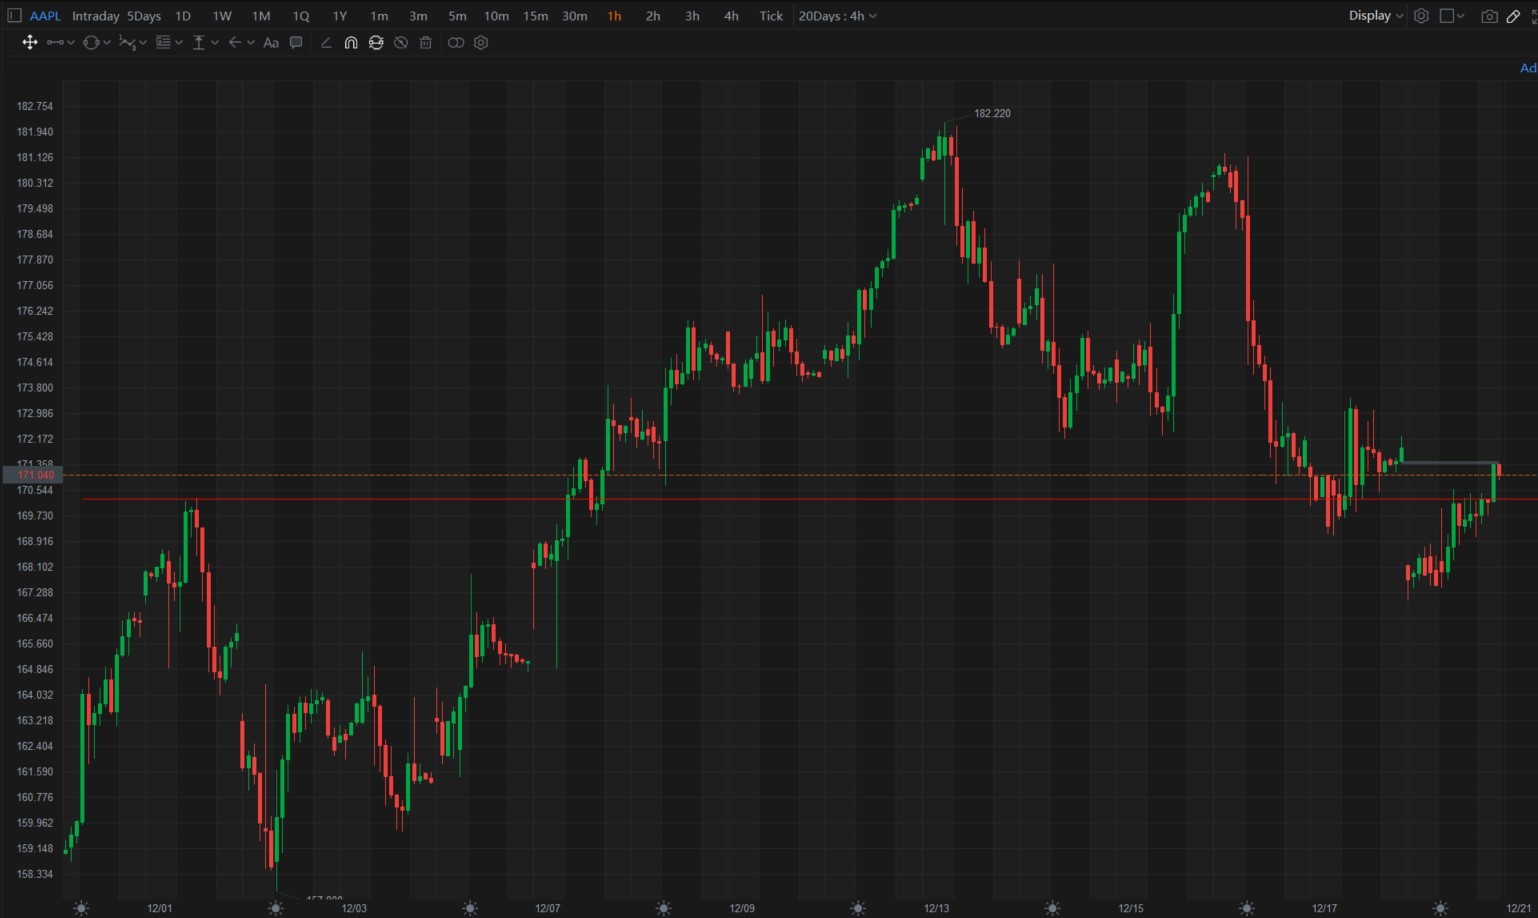Choose the 1m minute interval
Image resolution: width=1538 pixels, height=918 pixels.
pyautogui.click(x=379, y=16)
